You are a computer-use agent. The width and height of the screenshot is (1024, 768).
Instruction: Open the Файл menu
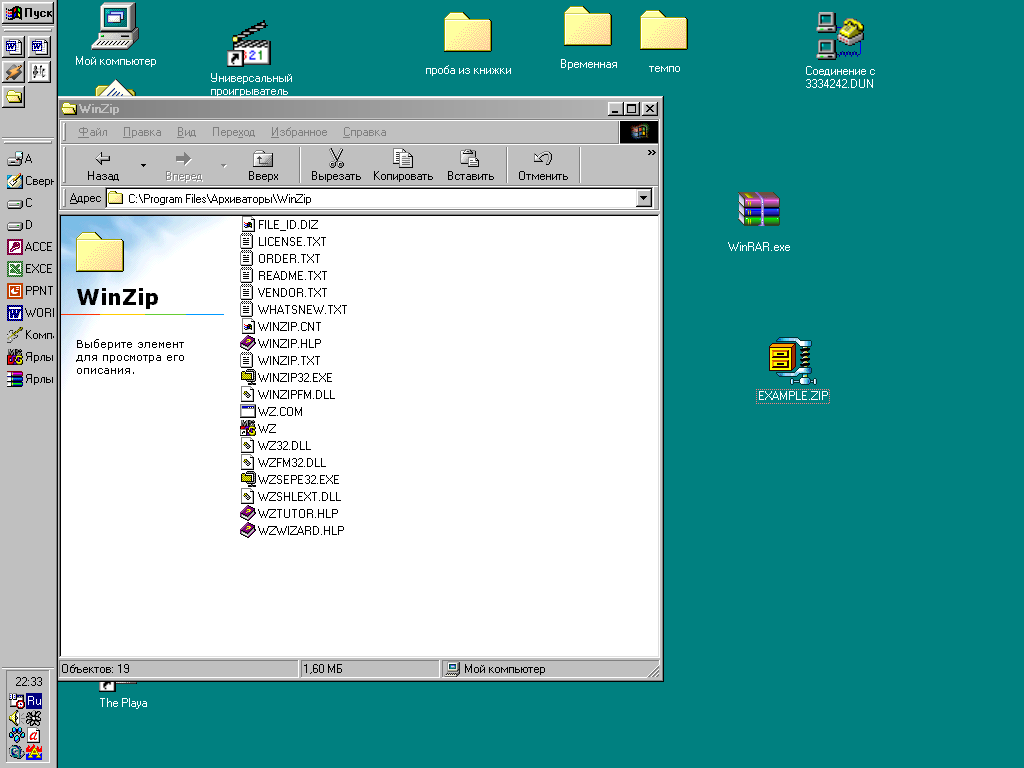click(93, 132)
